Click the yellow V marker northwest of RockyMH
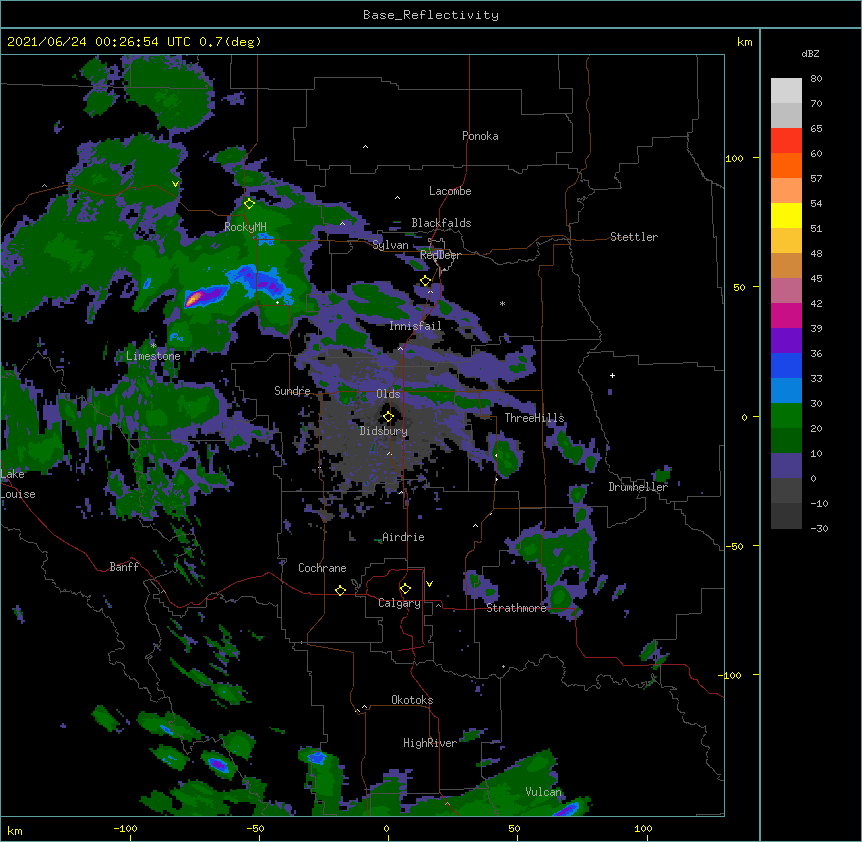The height and width of the screenshot is (842, 862). 175,184
